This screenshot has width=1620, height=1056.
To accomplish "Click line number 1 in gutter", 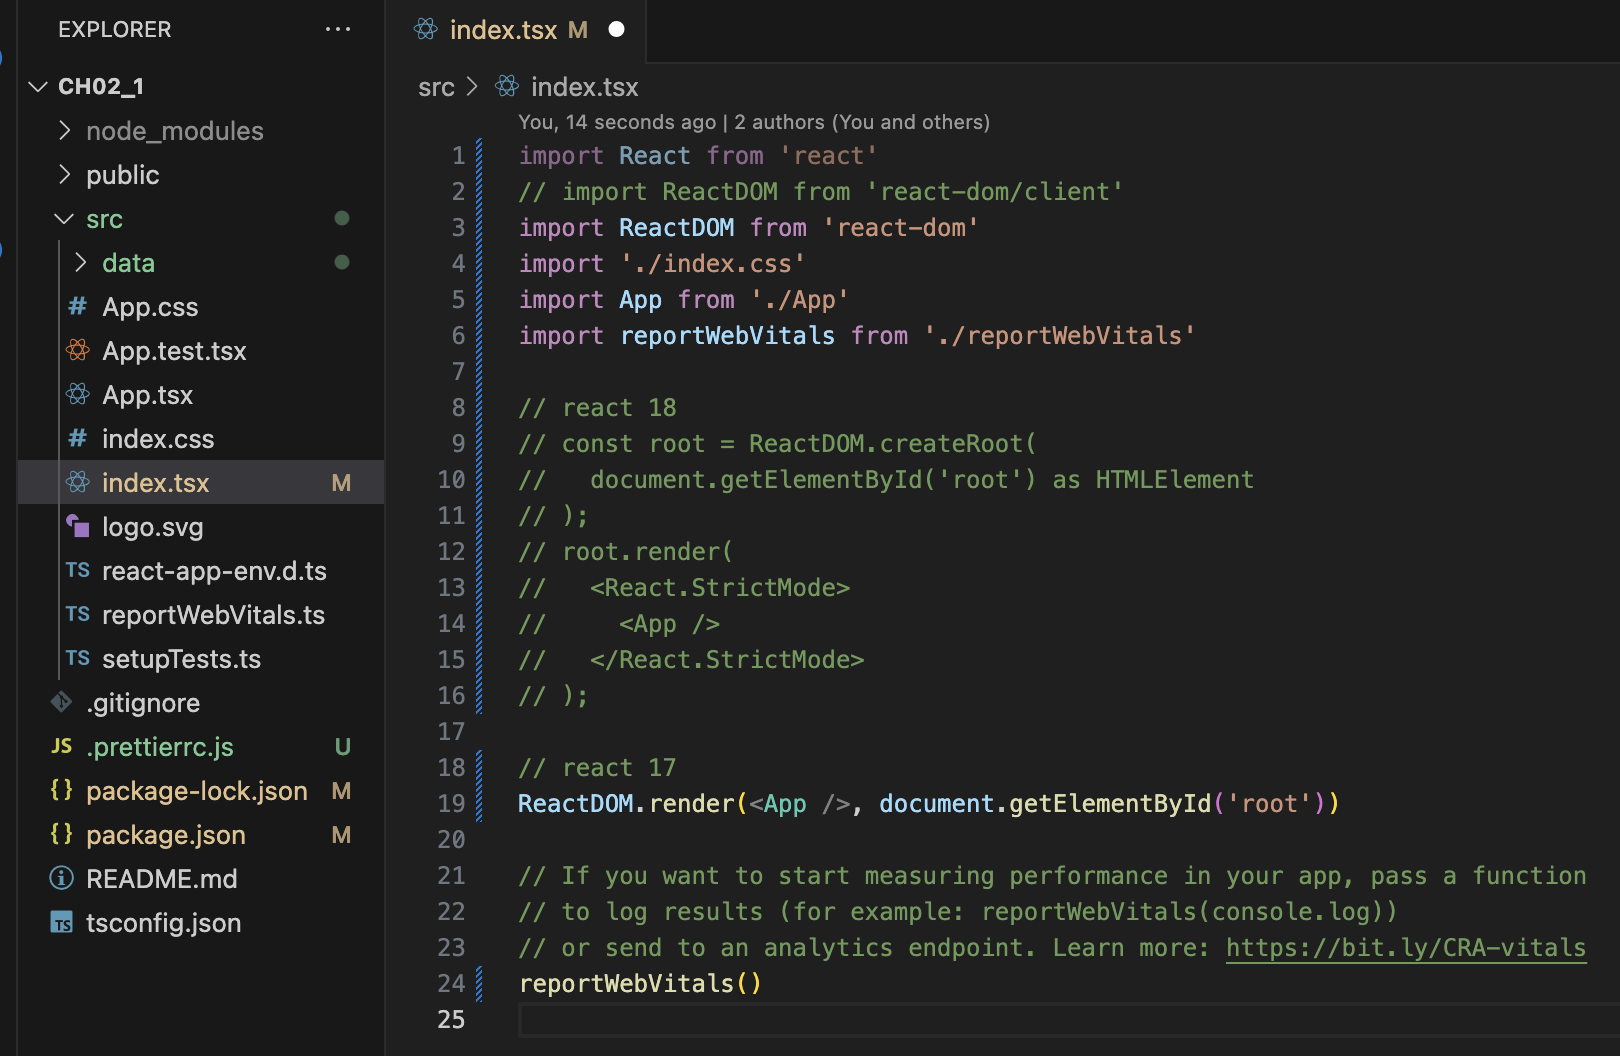I will tap(458, 156).
